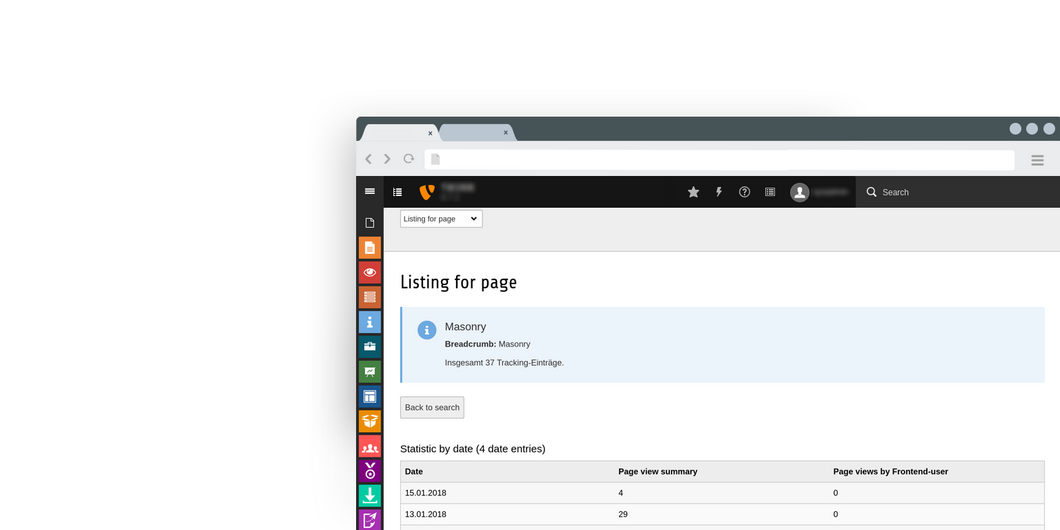Close the first browser tab
1060x530 pixels.
pyautogui.click(x=431, y=133)
